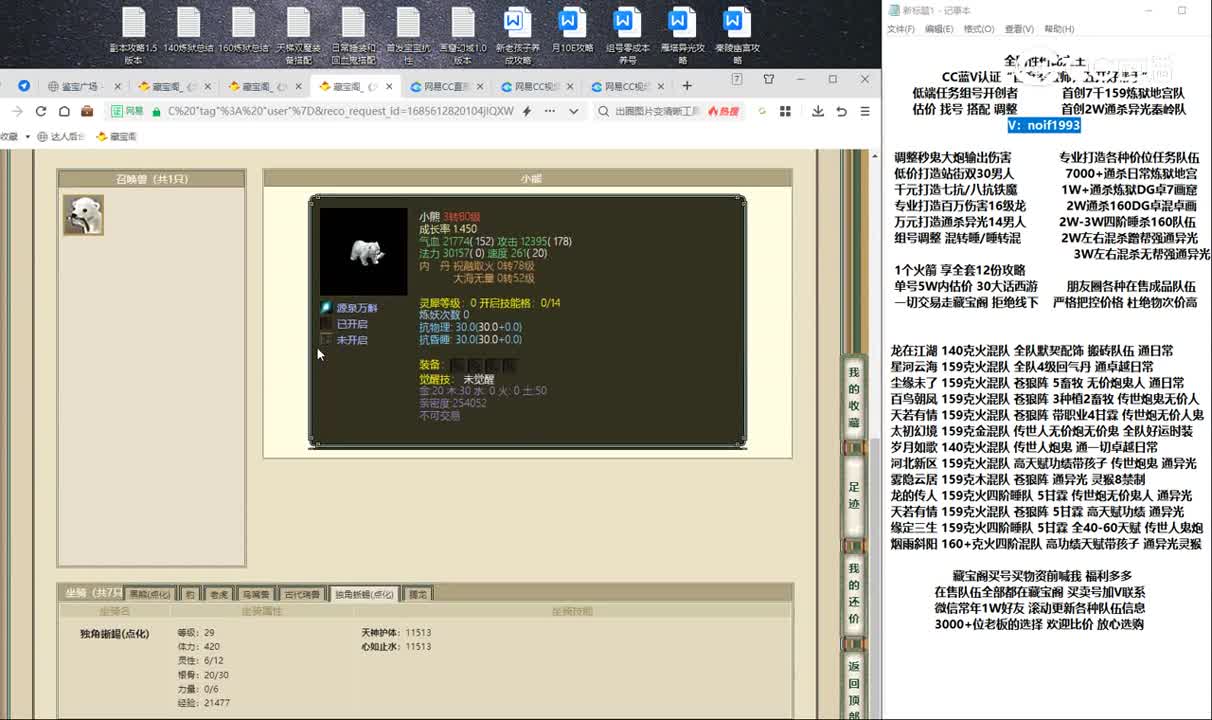The height and width of the screenshot is (720, 1212).
Task: Switch to first 网易CC直播 browser tab
Action: click(x=445, y=86)
